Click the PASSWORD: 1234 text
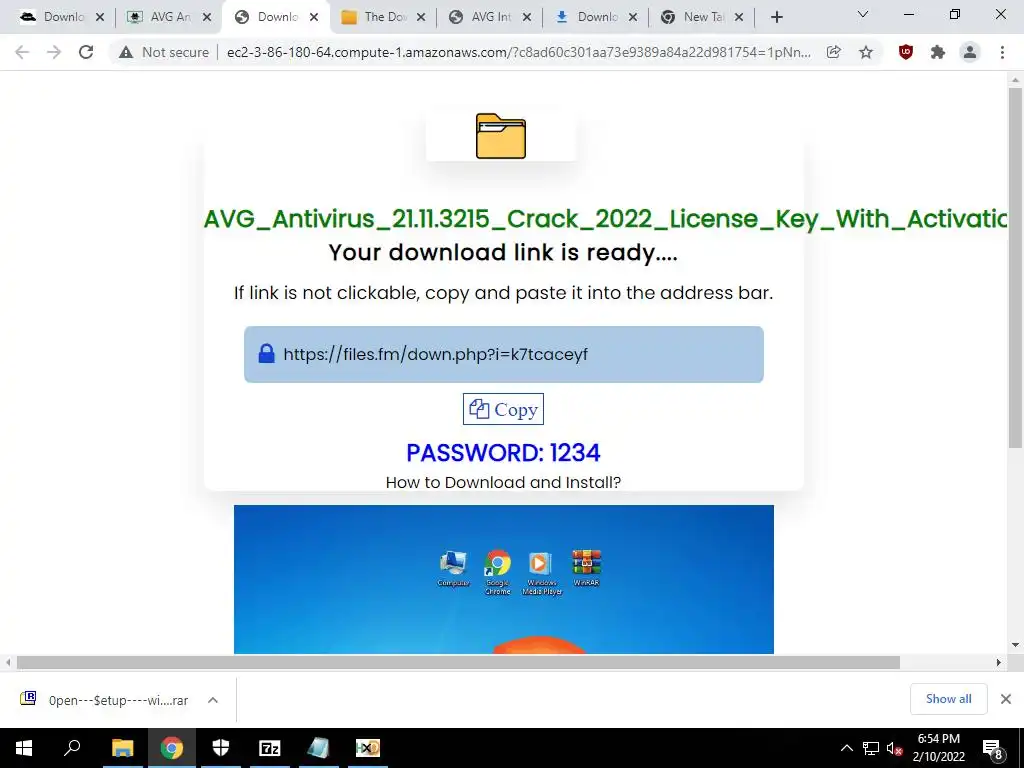This screenshot has width=1024, height=768. tap(503, 453)
